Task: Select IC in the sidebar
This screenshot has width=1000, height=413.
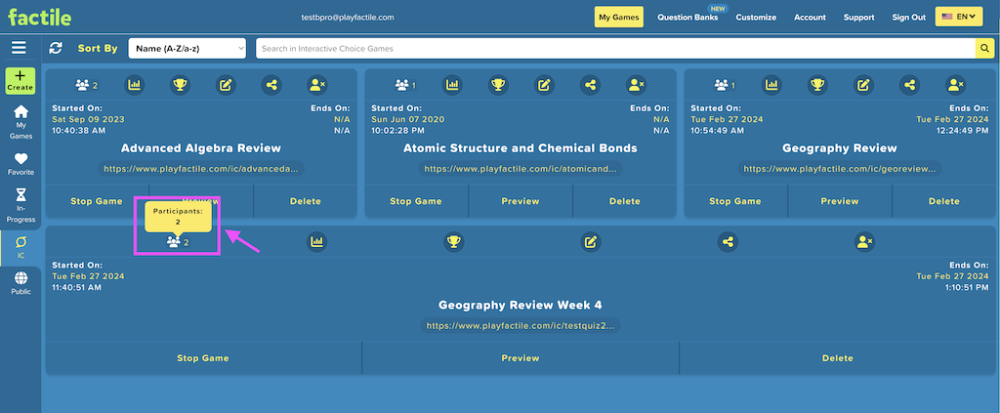Action: pyautogui.click(x=20, y=248)
